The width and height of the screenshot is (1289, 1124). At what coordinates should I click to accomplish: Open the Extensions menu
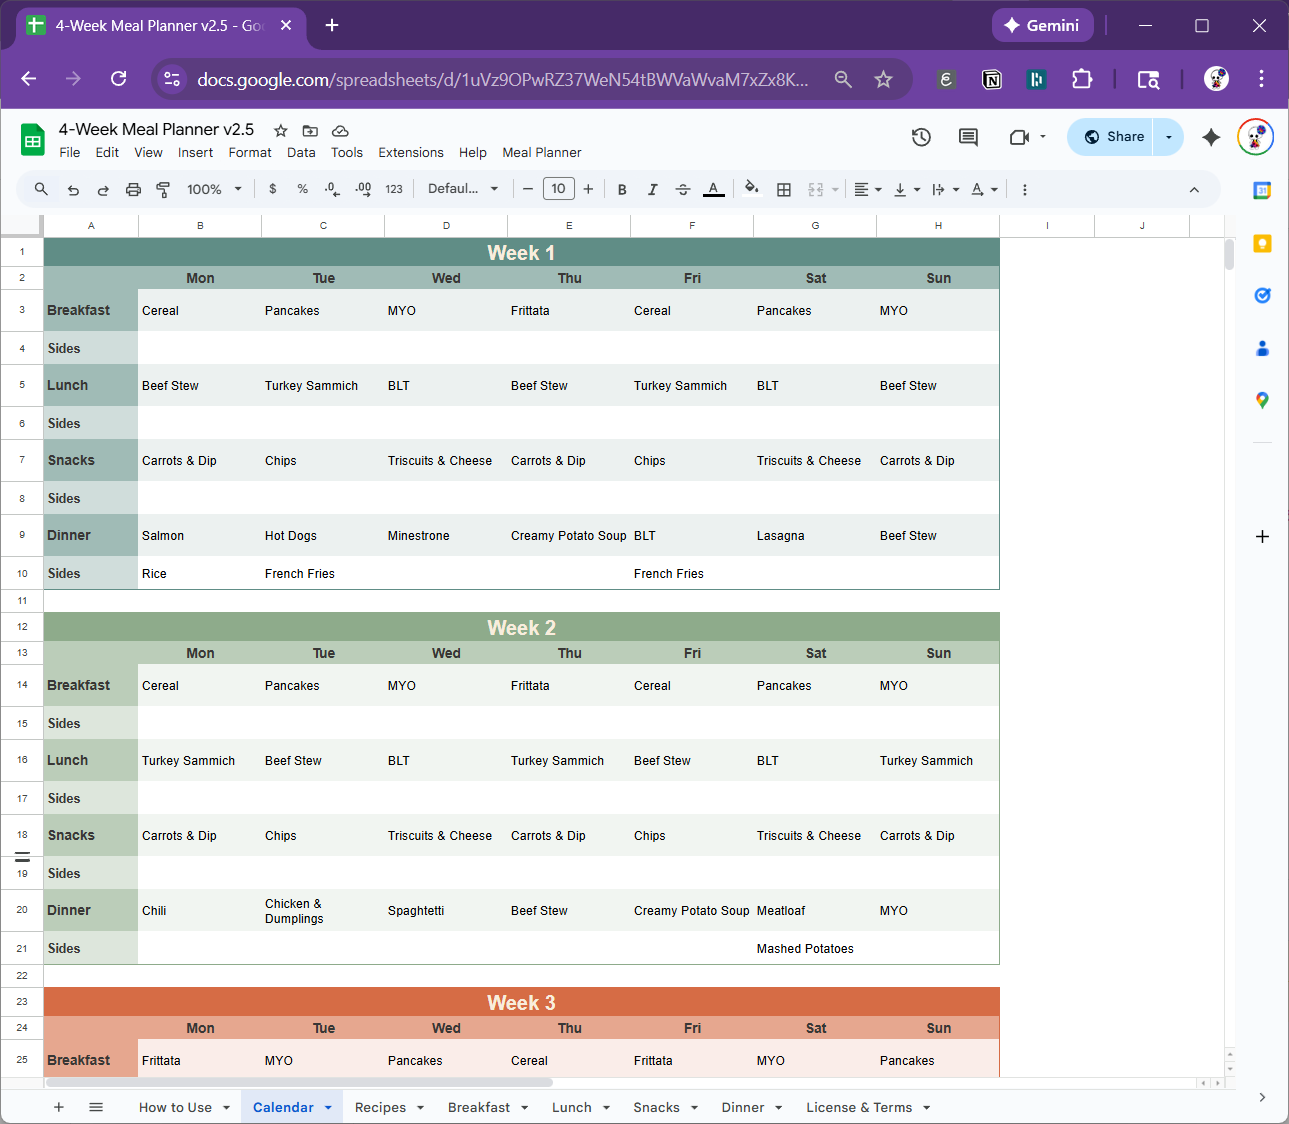pyautogui.click(x=410, y=153)
